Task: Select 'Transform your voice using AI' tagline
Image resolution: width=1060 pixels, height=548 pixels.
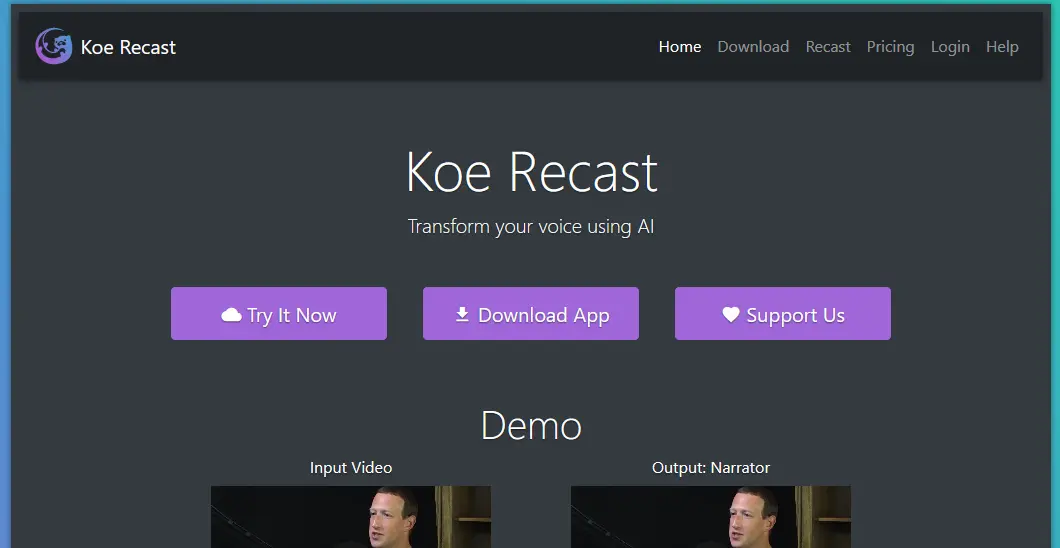Action: (531, 226)
